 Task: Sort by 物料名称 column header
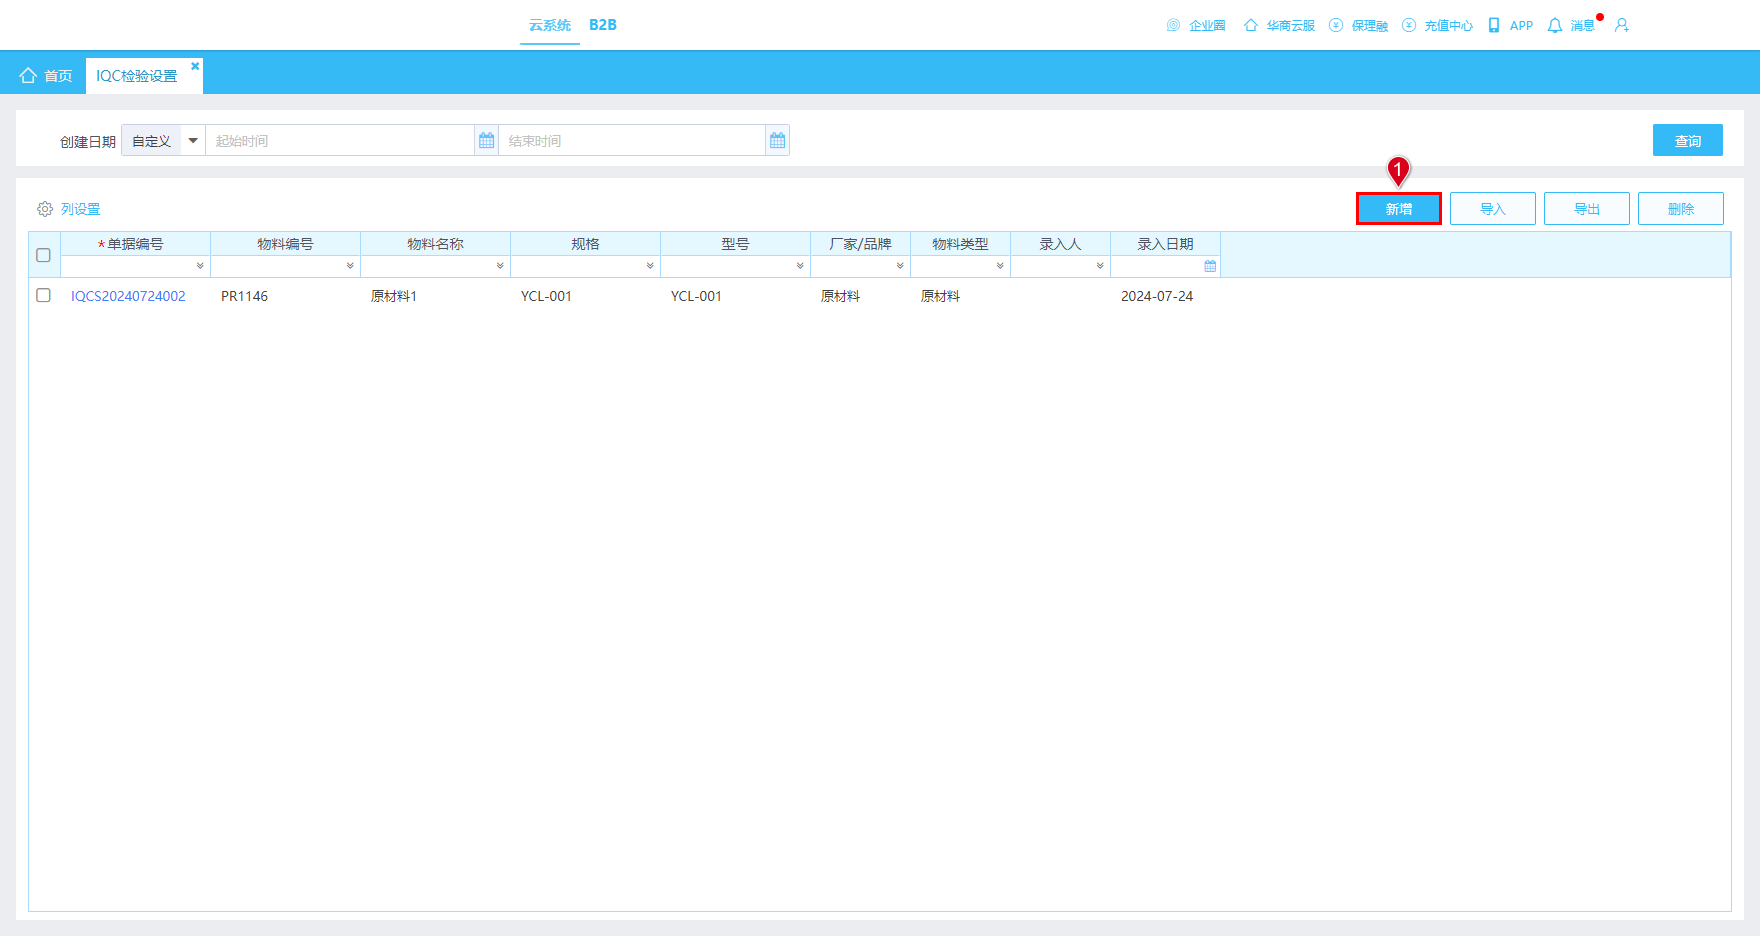[435, 244]
